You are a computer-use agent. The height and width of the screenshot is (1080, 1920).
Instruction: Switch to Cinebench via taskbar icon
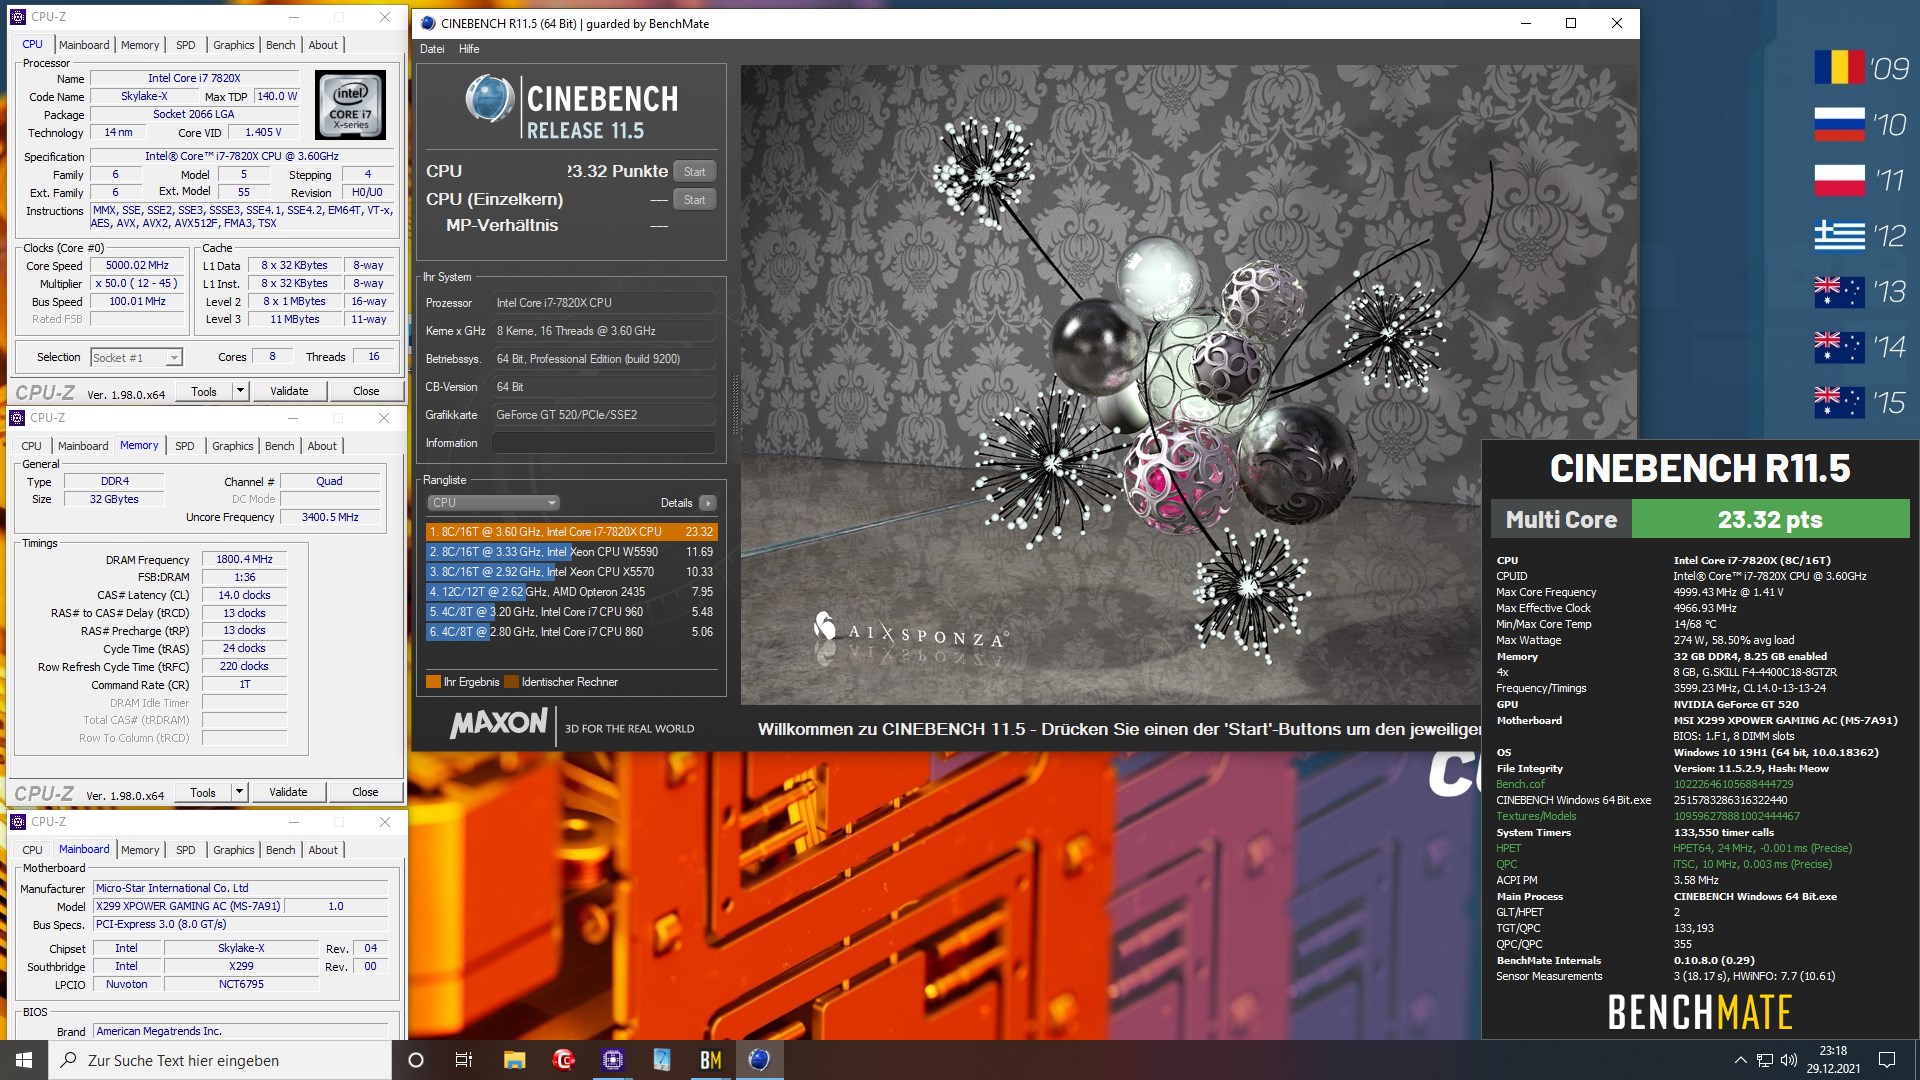coord(759,1060)
